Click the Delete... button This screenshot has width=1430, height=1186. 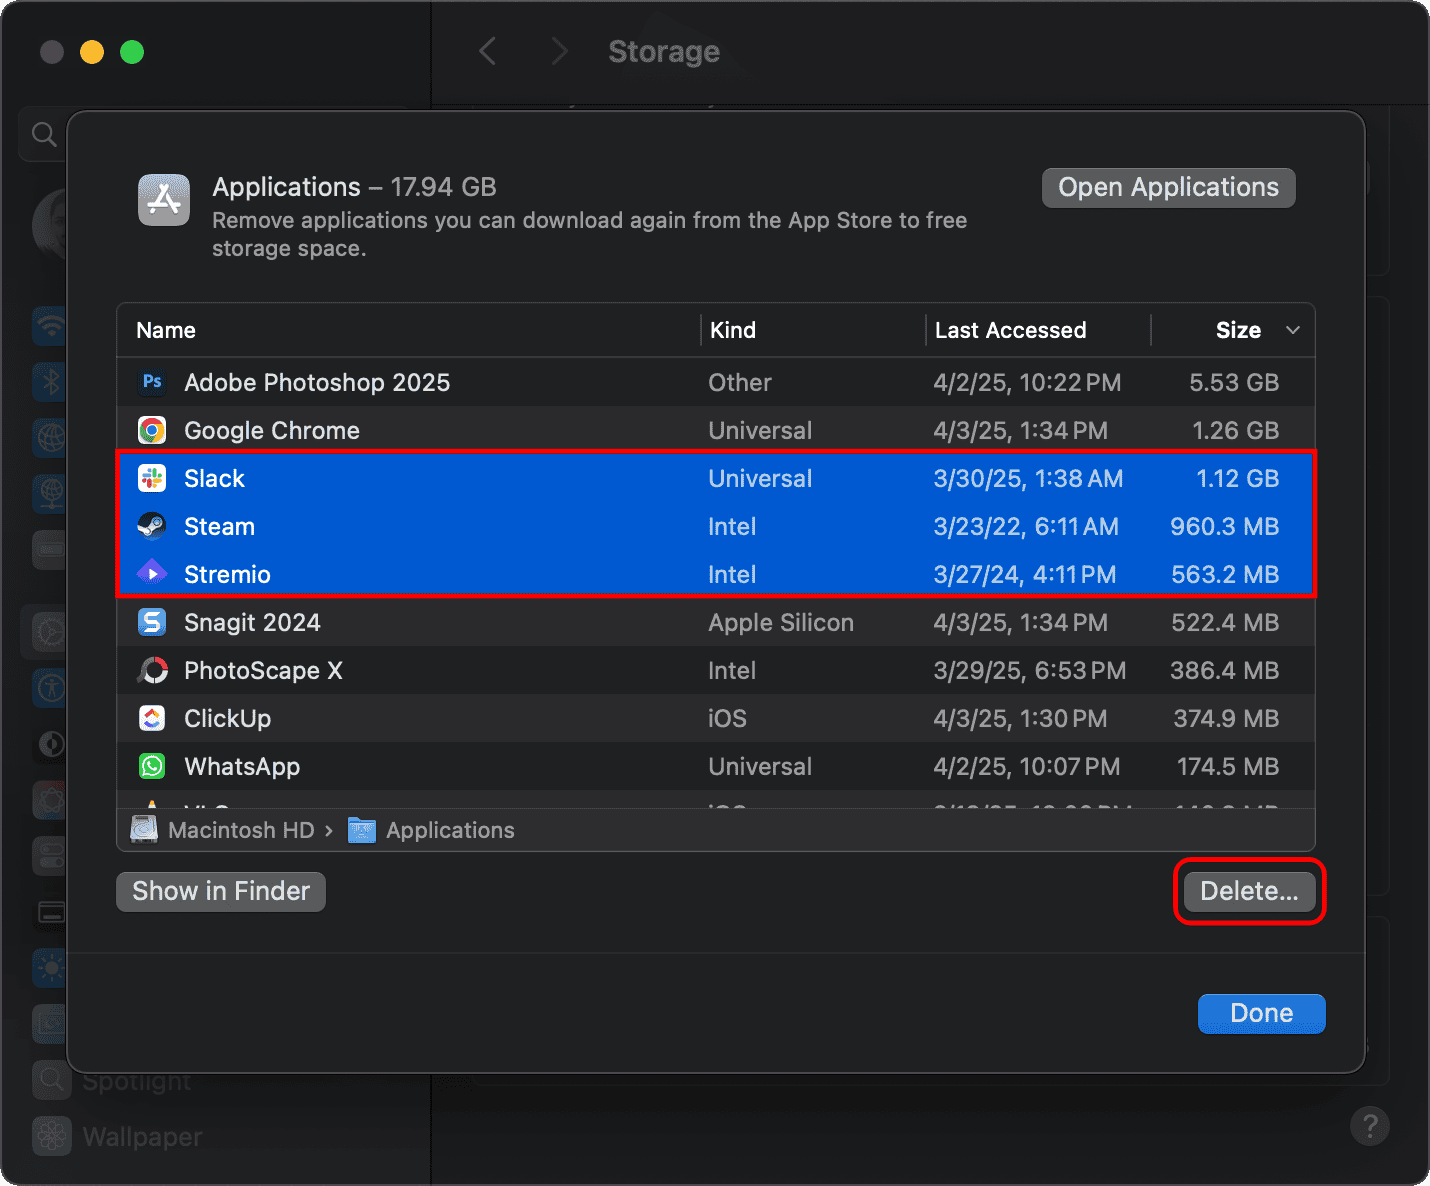(x=1249, y=891)
